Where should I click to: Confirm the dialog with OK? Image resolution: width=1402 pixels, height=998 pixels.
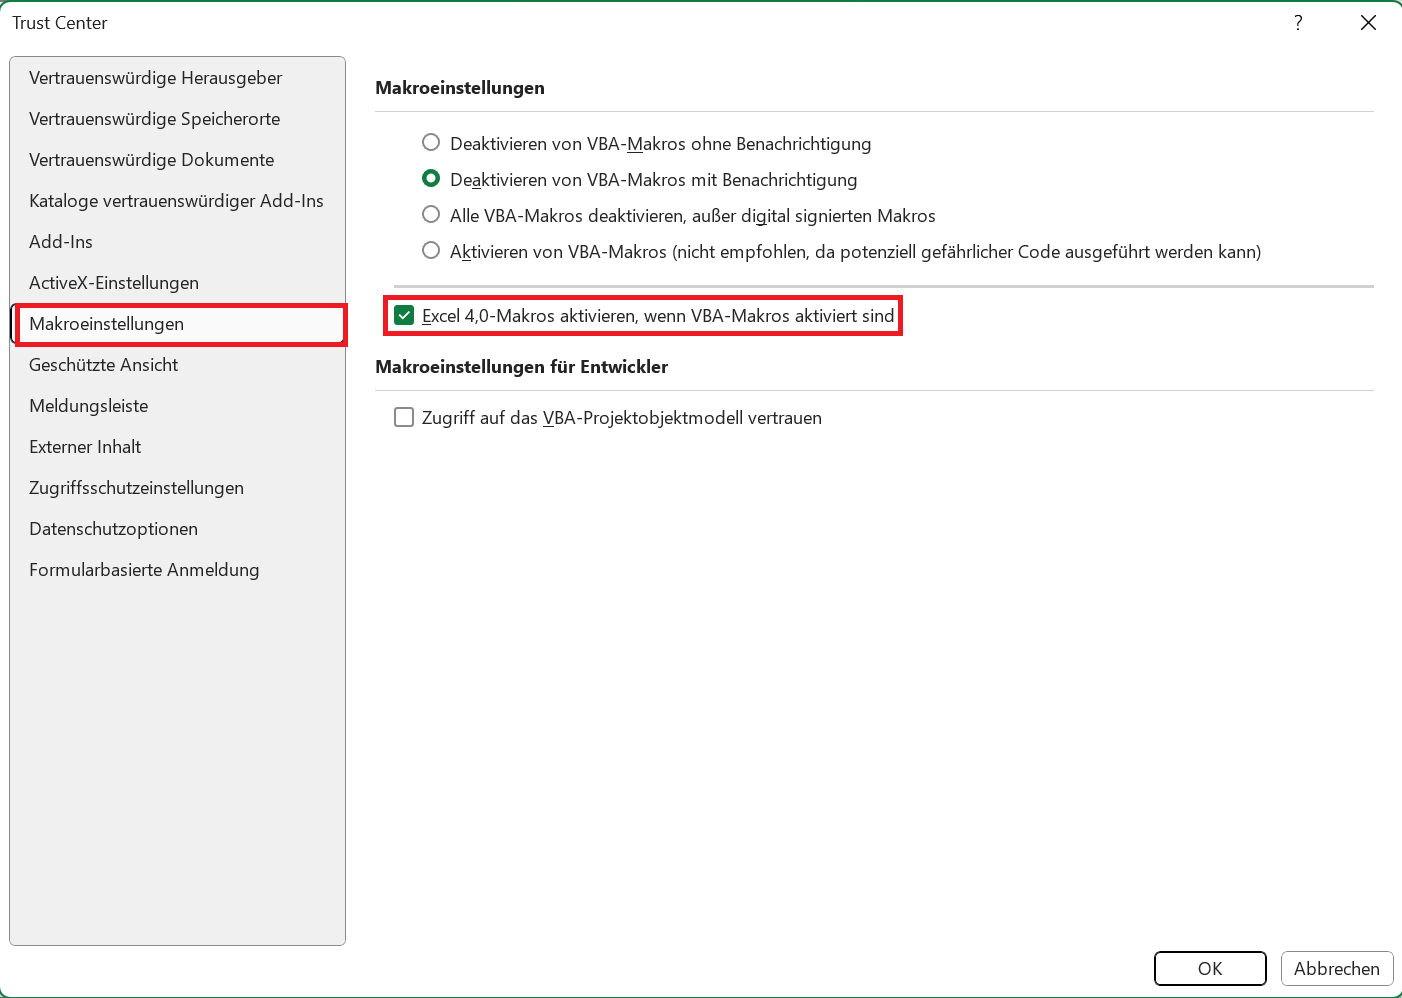tap(1210, 968)
